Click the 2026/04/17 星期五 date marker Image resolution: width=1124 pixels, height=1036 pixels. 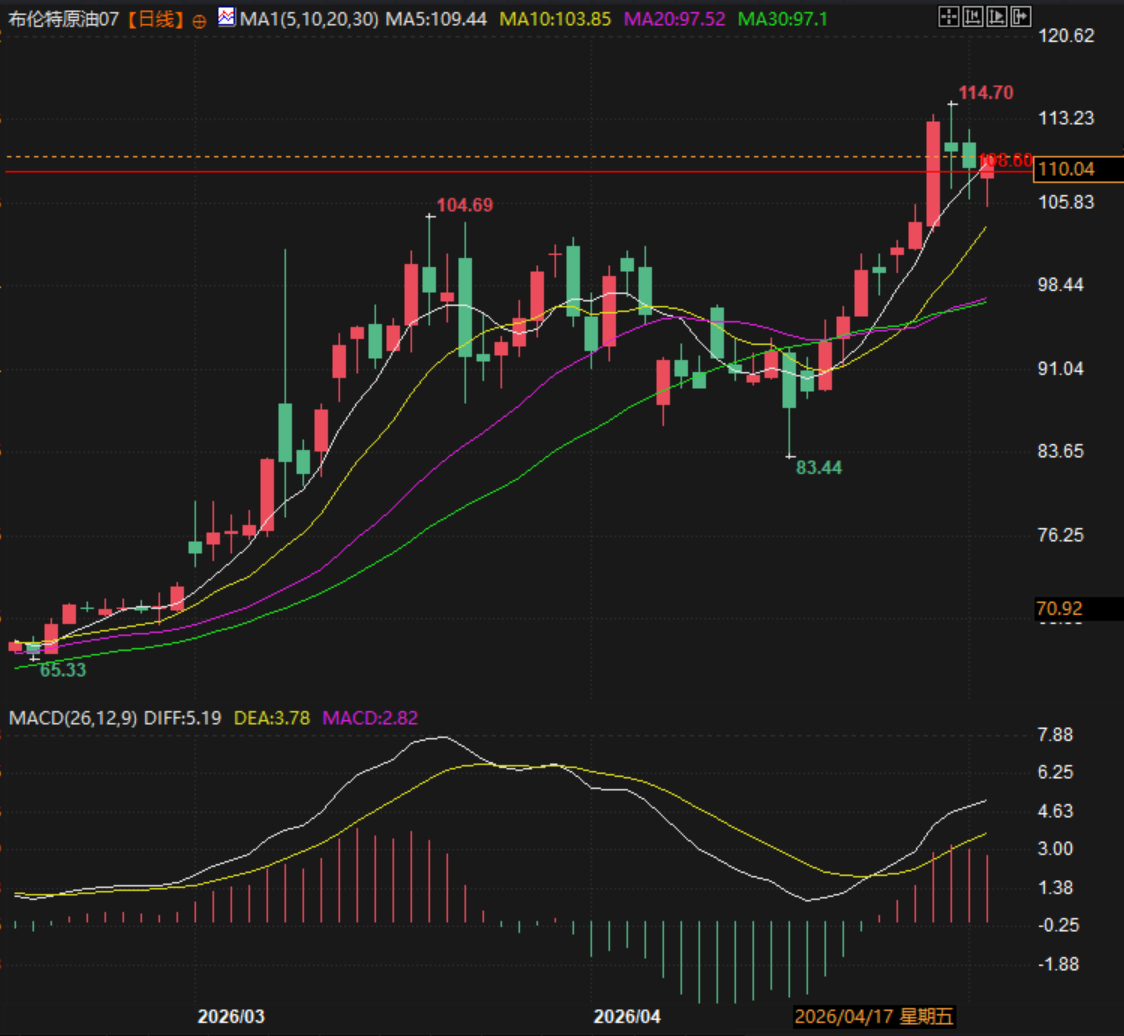tap(874, 1017)
